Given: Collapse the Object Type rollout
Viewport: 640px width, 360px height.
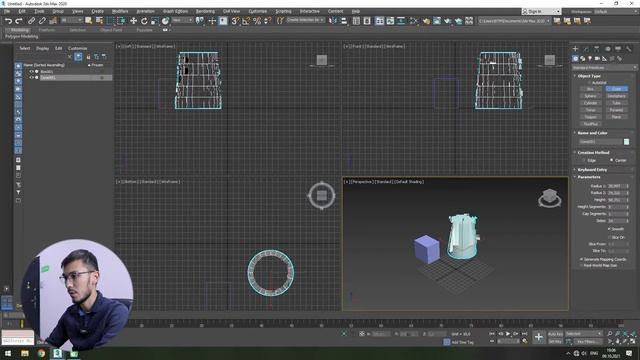Looking at the screenshot, I should [x=589, y=76].
